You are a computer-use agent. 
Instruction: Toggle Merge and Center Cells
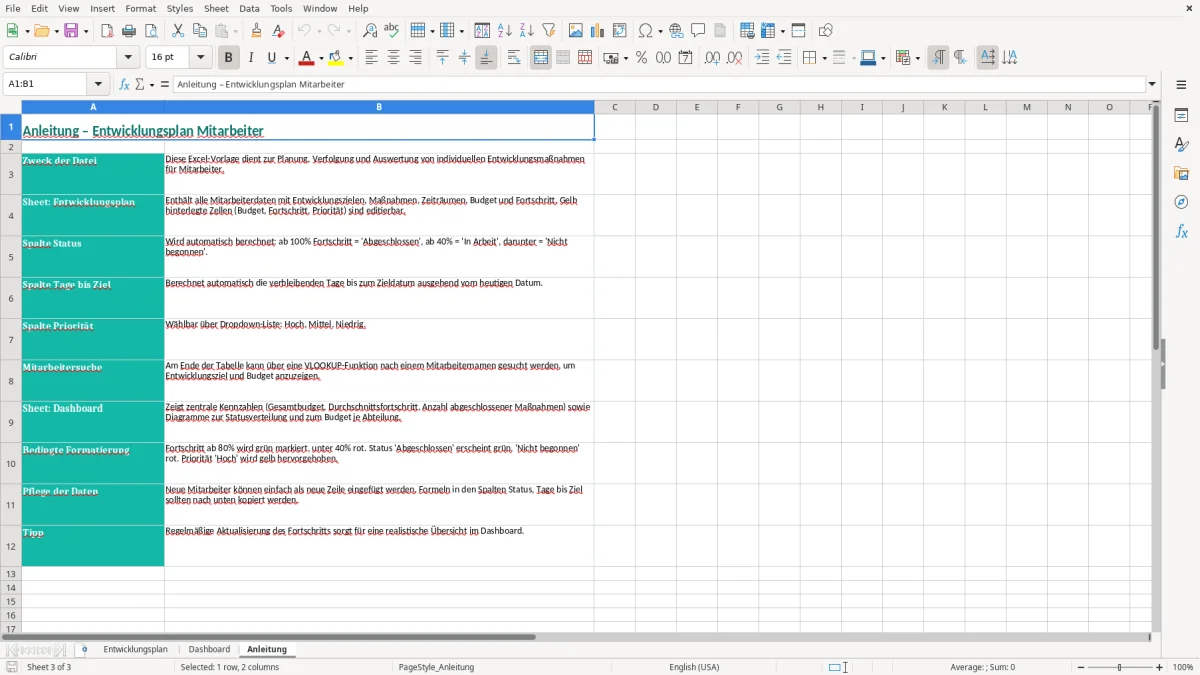pyautogui.click(x=541, y=58)
